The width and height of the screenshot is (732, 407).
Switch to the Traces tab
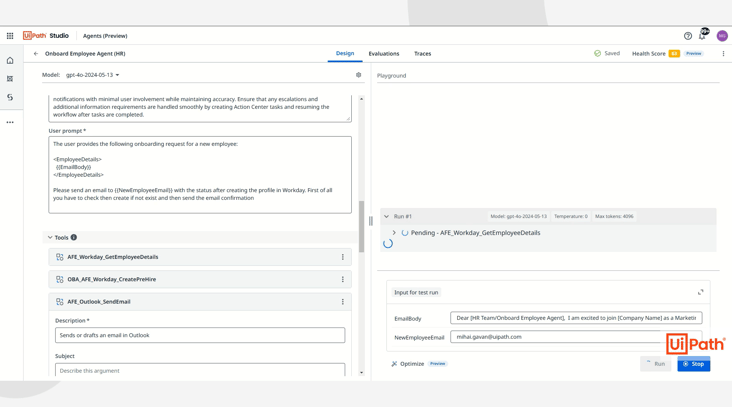pos(422,54)
